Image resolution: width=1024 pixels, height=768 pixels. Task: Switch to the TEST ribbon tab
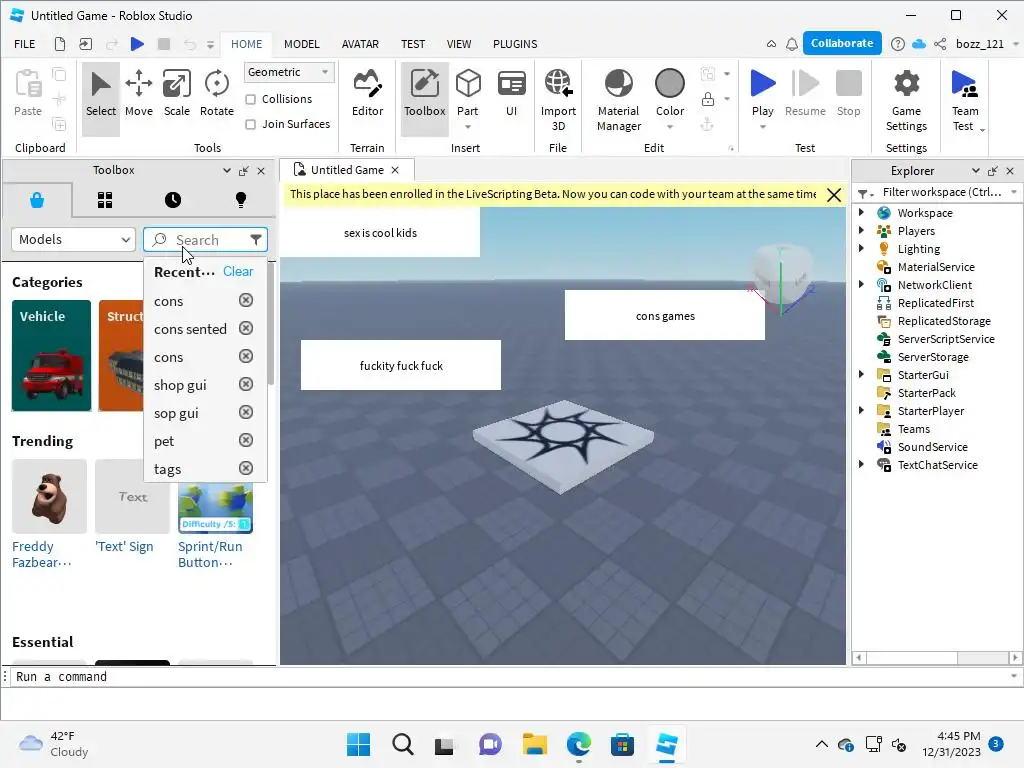413,44
